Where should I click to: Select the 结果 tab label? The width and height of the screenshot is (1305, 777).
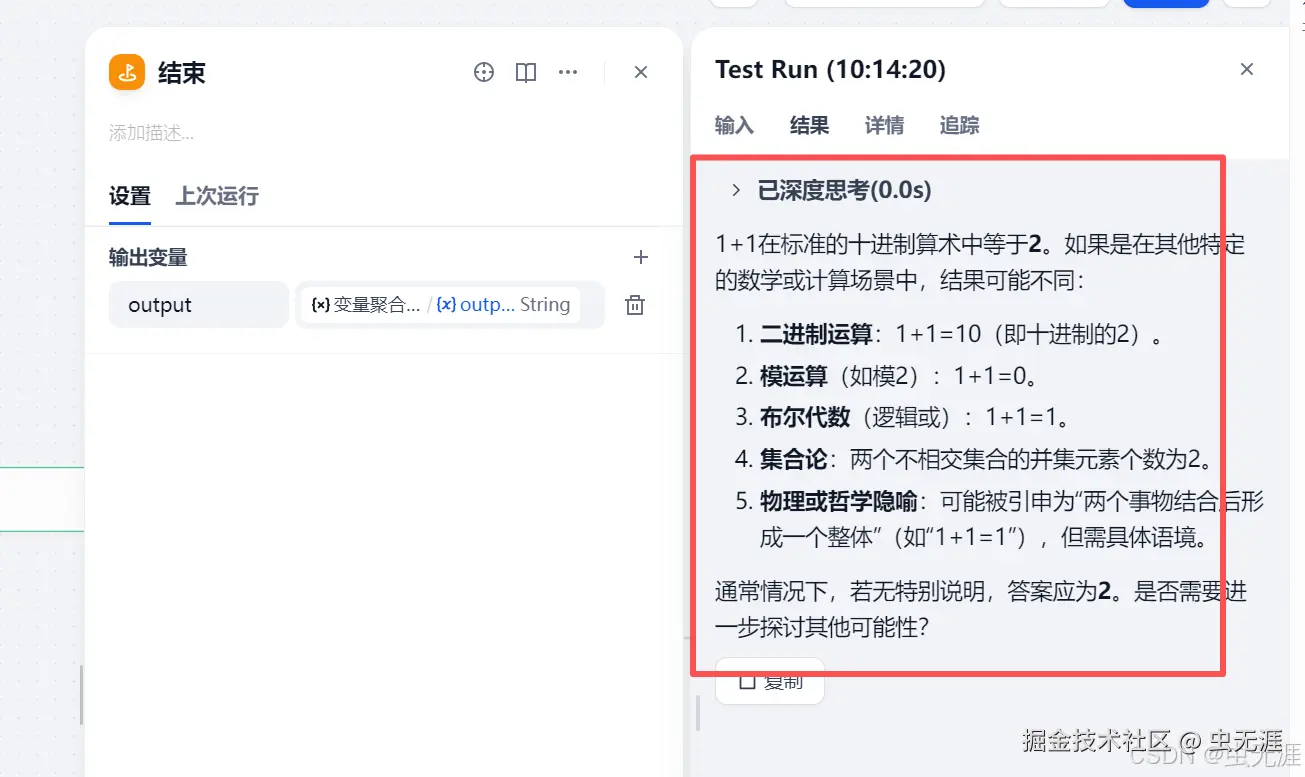point(808,125)
